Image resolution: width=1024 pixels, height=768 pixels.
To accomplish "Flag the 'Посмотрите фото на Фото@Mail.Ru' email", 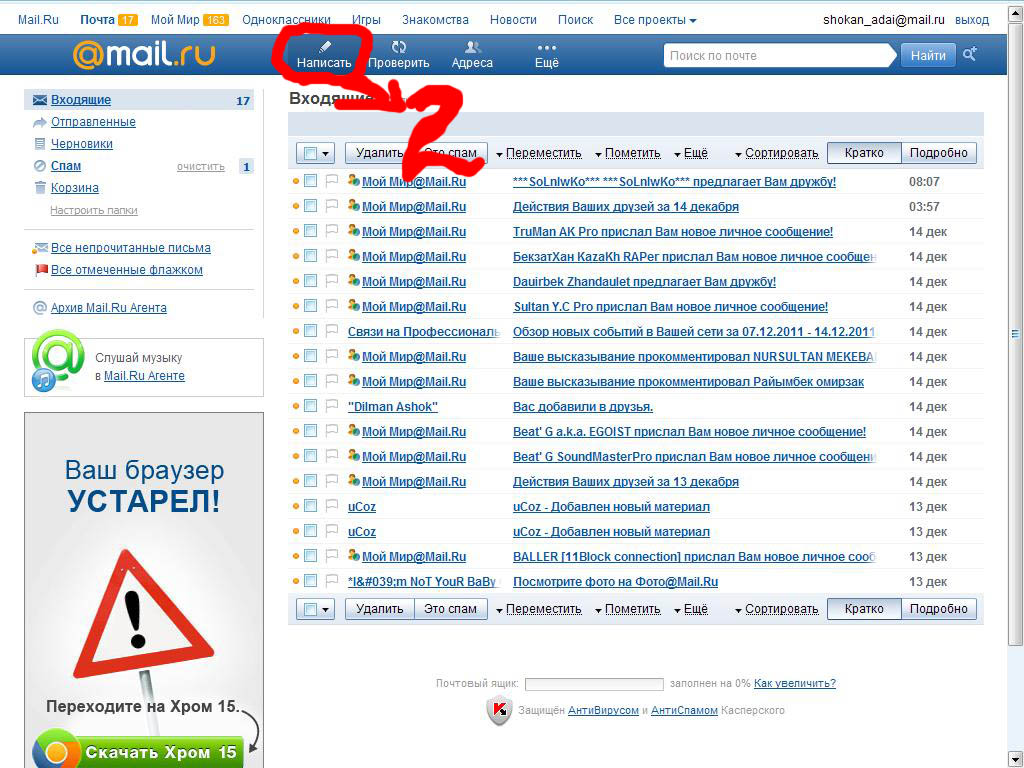I will 331,581.
